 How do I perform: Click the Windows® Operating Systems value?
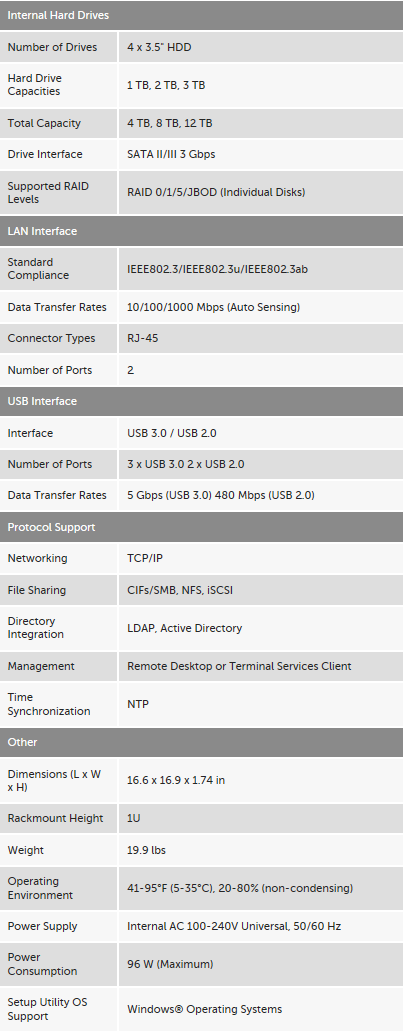(x=204, y=1009)
